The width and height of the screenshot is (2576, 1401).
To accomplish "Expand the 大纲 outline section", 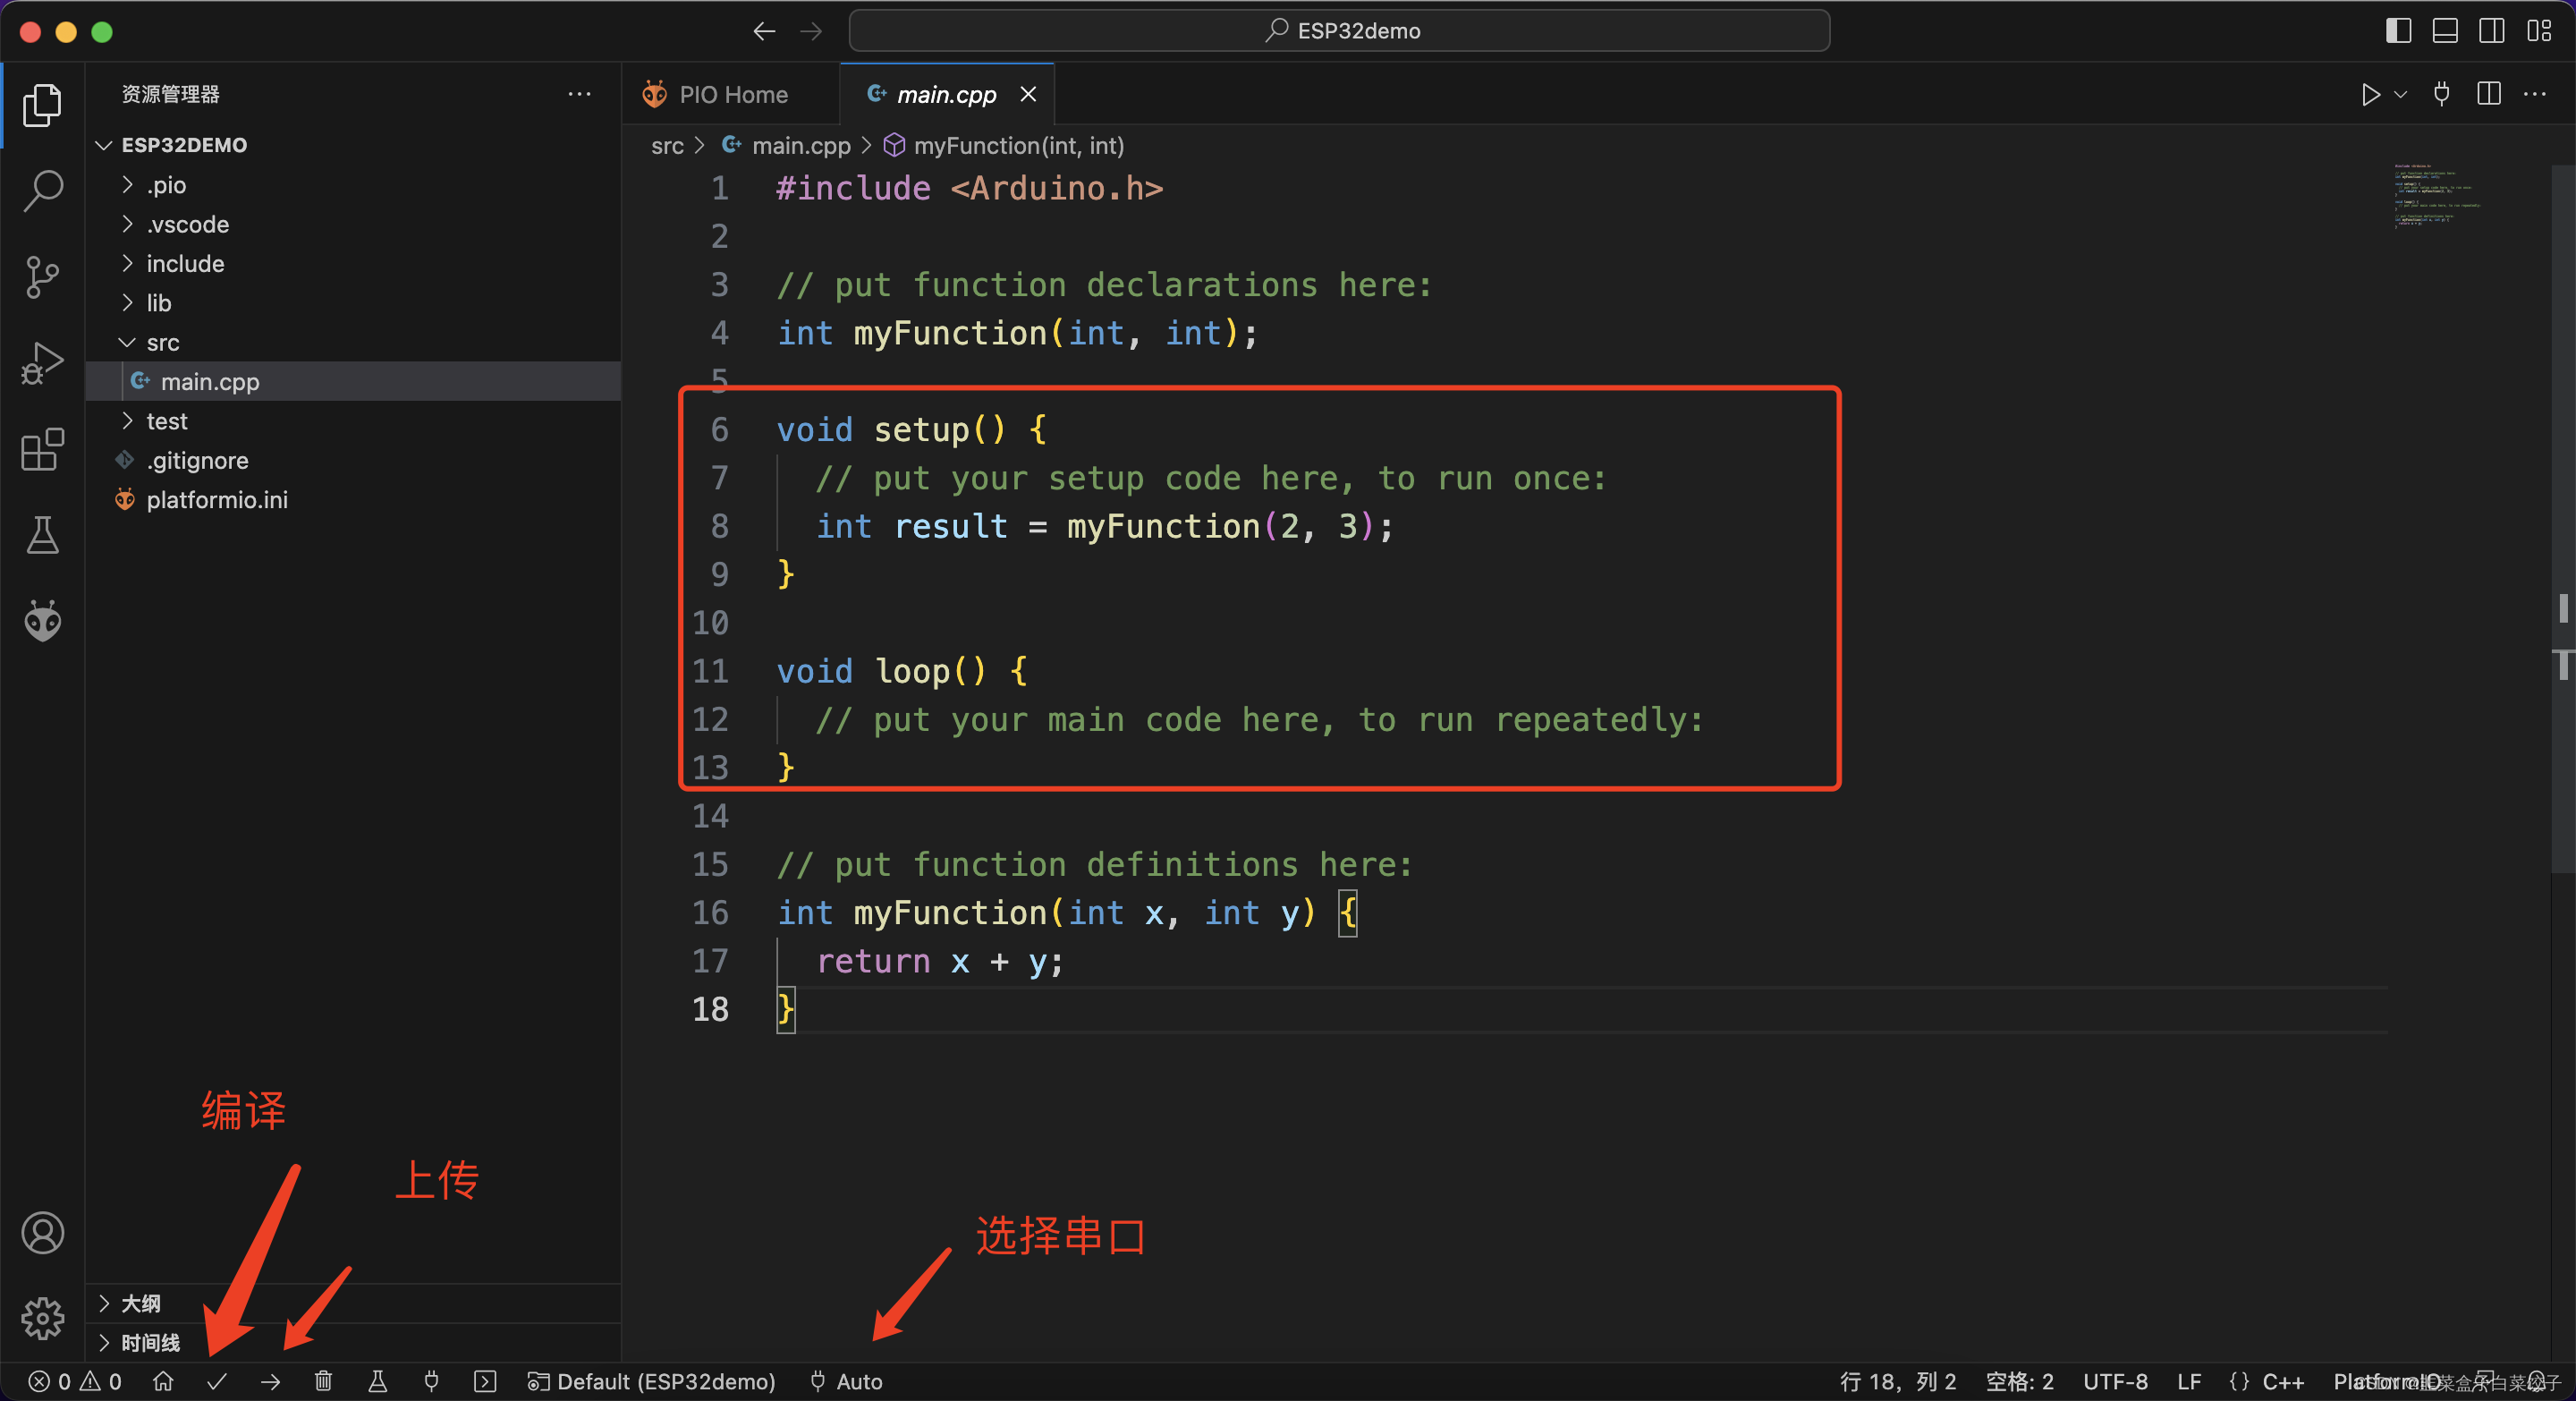I will pyautogui.click(x=140, y=1303).
